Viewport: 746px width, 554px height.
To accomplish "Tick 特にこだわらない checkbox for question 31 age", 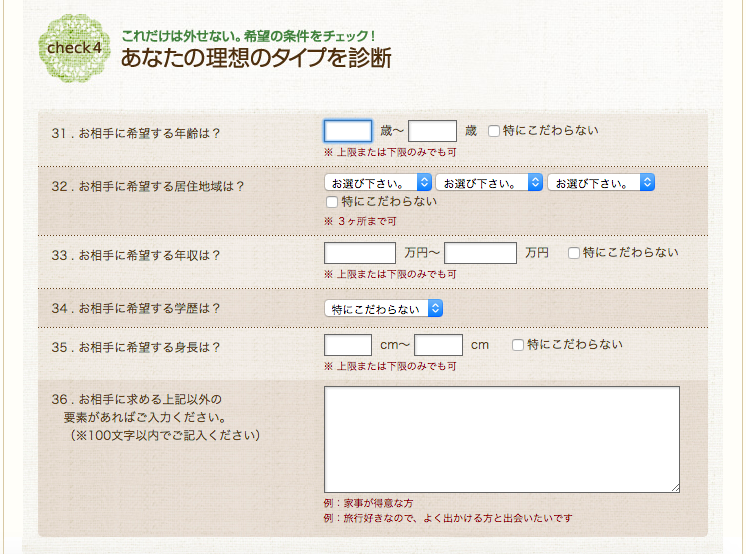I will (x=494, y=131).
